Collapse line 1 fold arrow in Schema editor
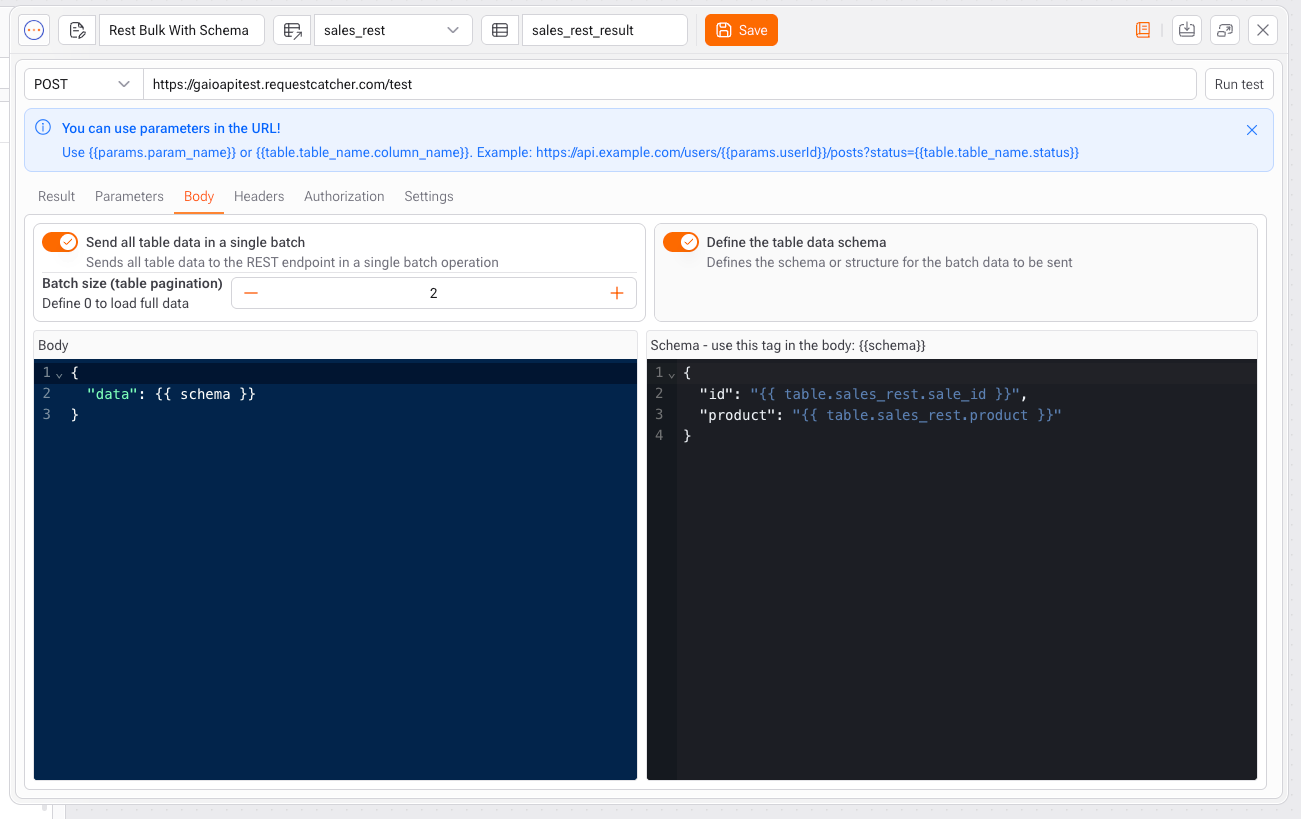Screen dimensions: 1301x819 tap(671, 373)
